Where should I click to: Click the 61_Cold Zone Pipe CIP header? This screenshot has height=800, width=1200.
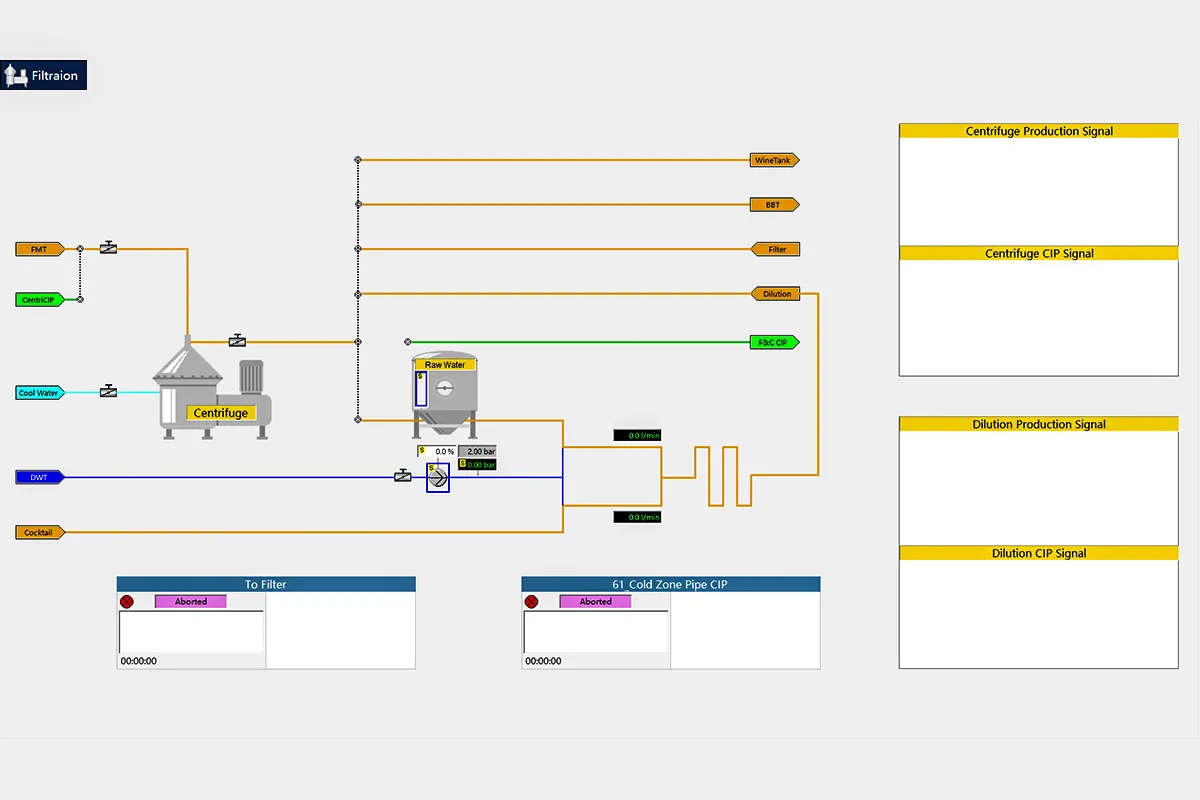(x=671, y=584)
